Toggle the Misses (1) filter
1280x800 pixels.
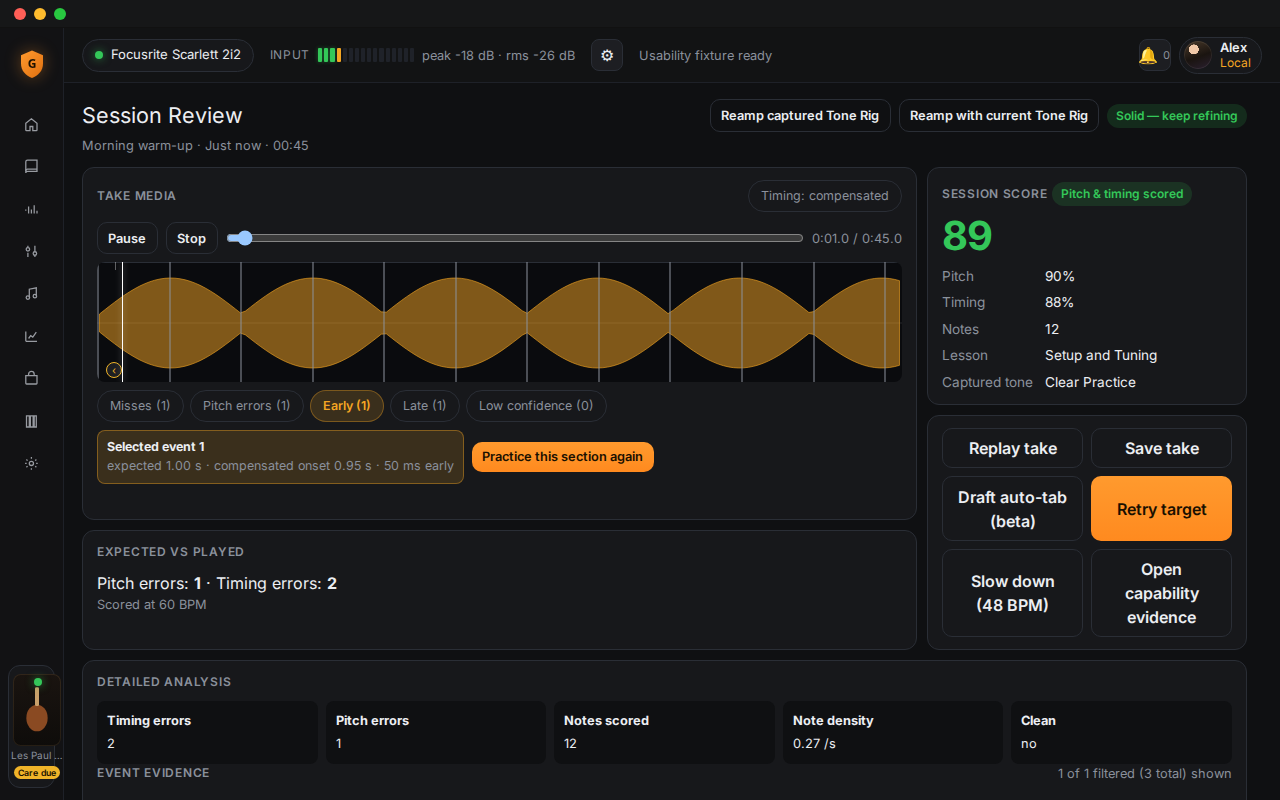[140, 406]
